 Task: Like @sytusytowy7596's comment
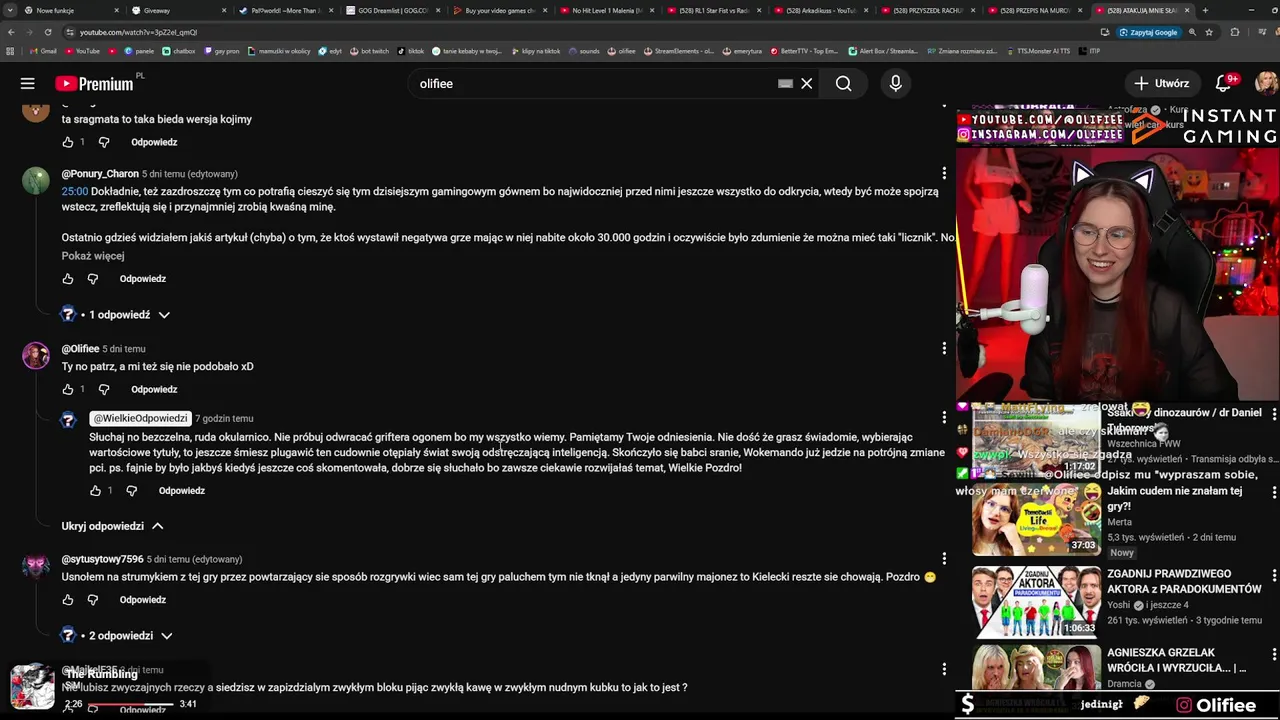pyautogui.click(x=68, y=600)
